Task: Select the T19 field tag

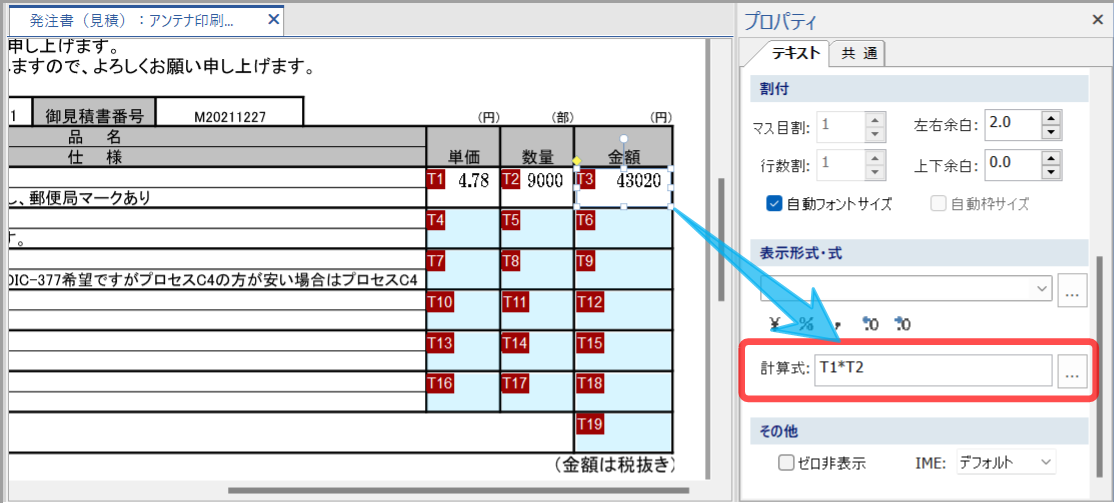Action: pos(590,425)
